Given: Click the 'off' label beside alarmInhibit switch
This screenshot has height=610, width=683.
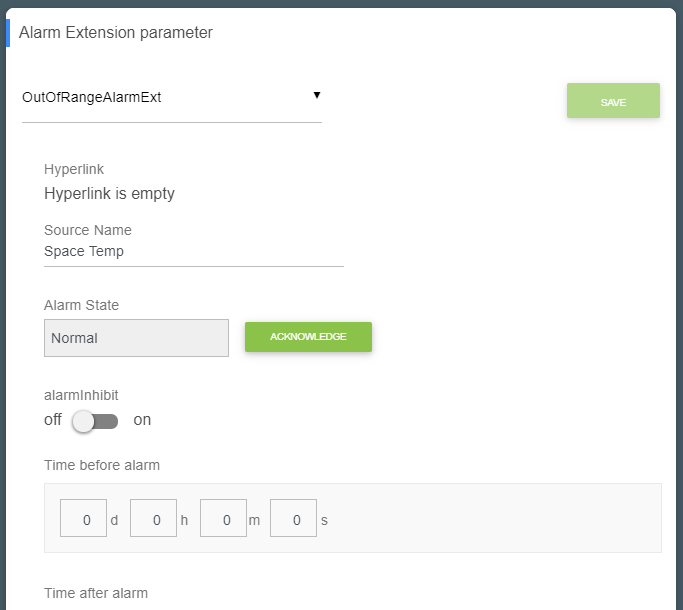Looking at the screenshot, I should (x=53, y=420).
